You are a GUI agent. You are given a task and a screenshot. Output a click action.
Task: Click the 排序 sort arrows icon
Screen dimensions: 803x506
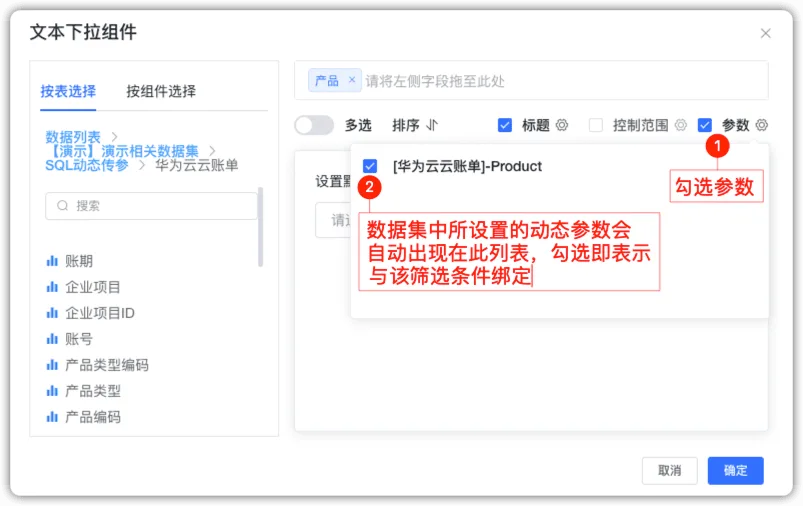pyautogui.click(x=432, y=125)
